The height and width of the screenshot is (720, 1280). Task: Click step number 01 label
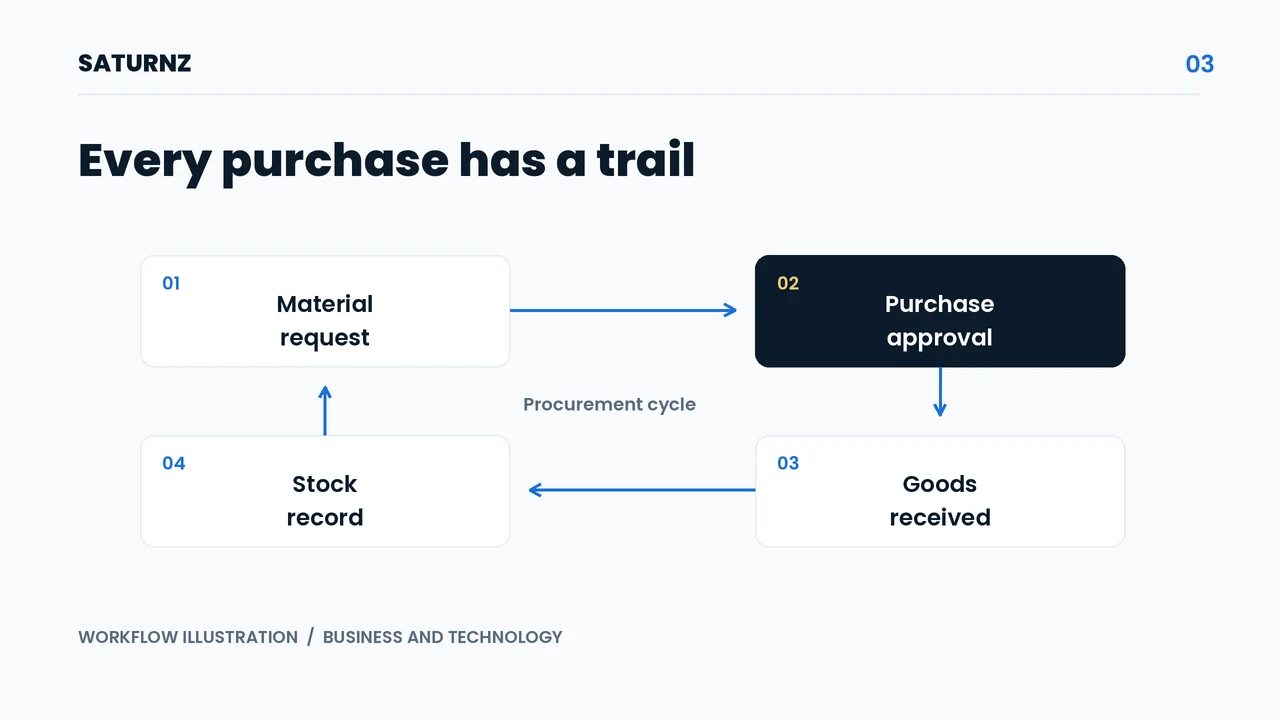tap(171, 283)
